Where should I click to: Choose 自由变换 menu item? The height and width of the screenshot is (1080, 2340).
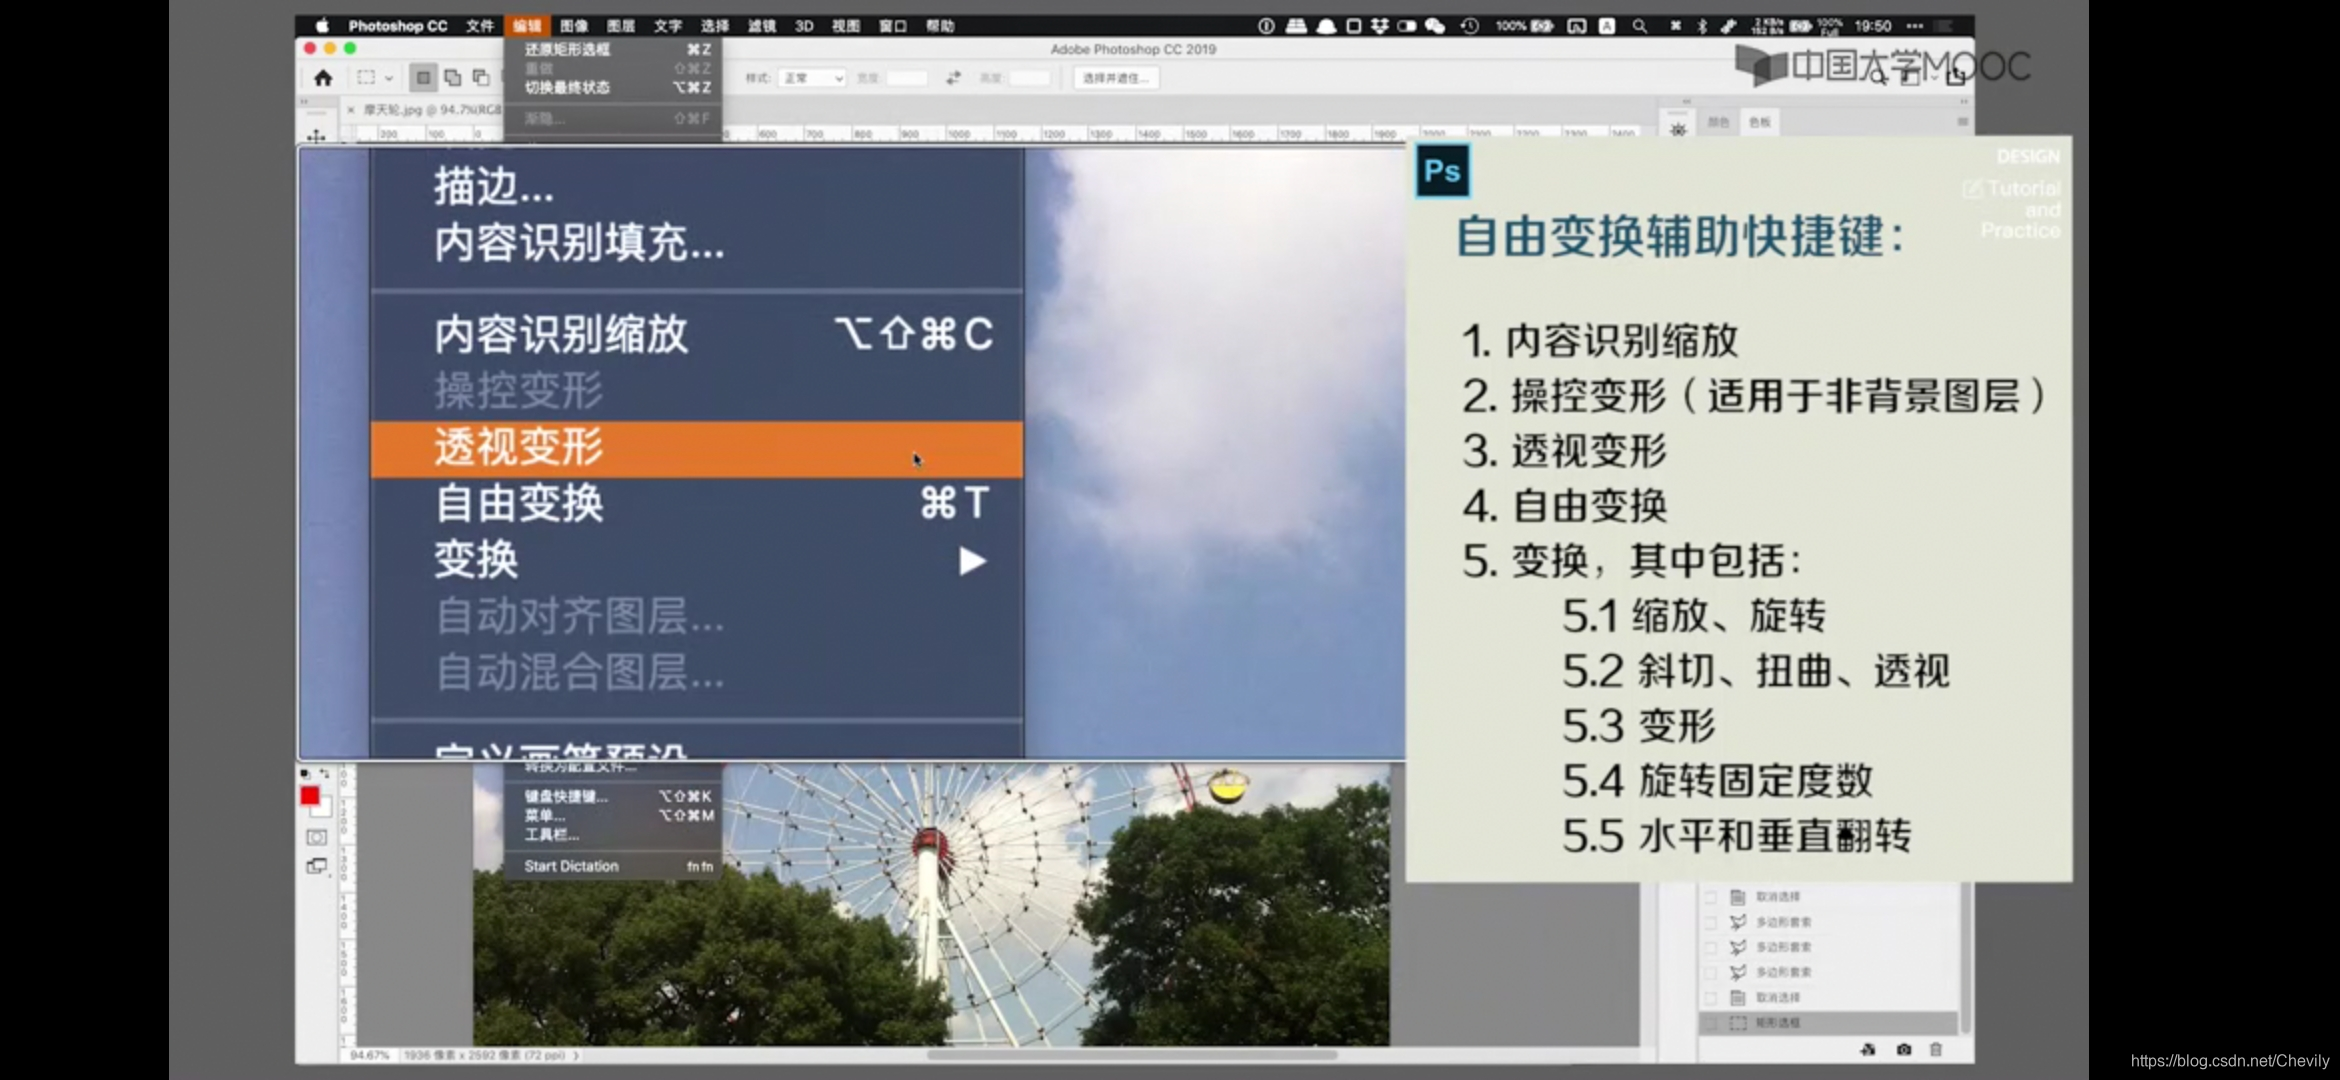[x=697, y=504]
